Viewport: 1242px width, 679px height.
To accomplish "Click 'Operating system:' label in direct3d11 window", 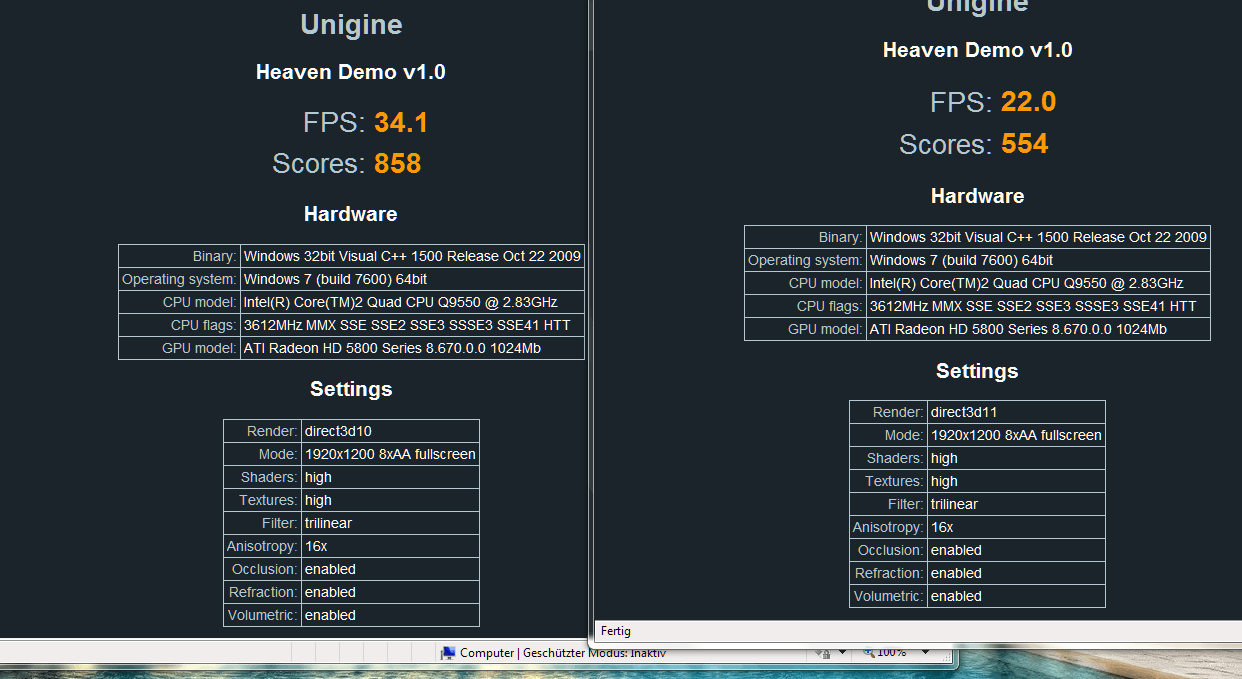I will (805, 260).
